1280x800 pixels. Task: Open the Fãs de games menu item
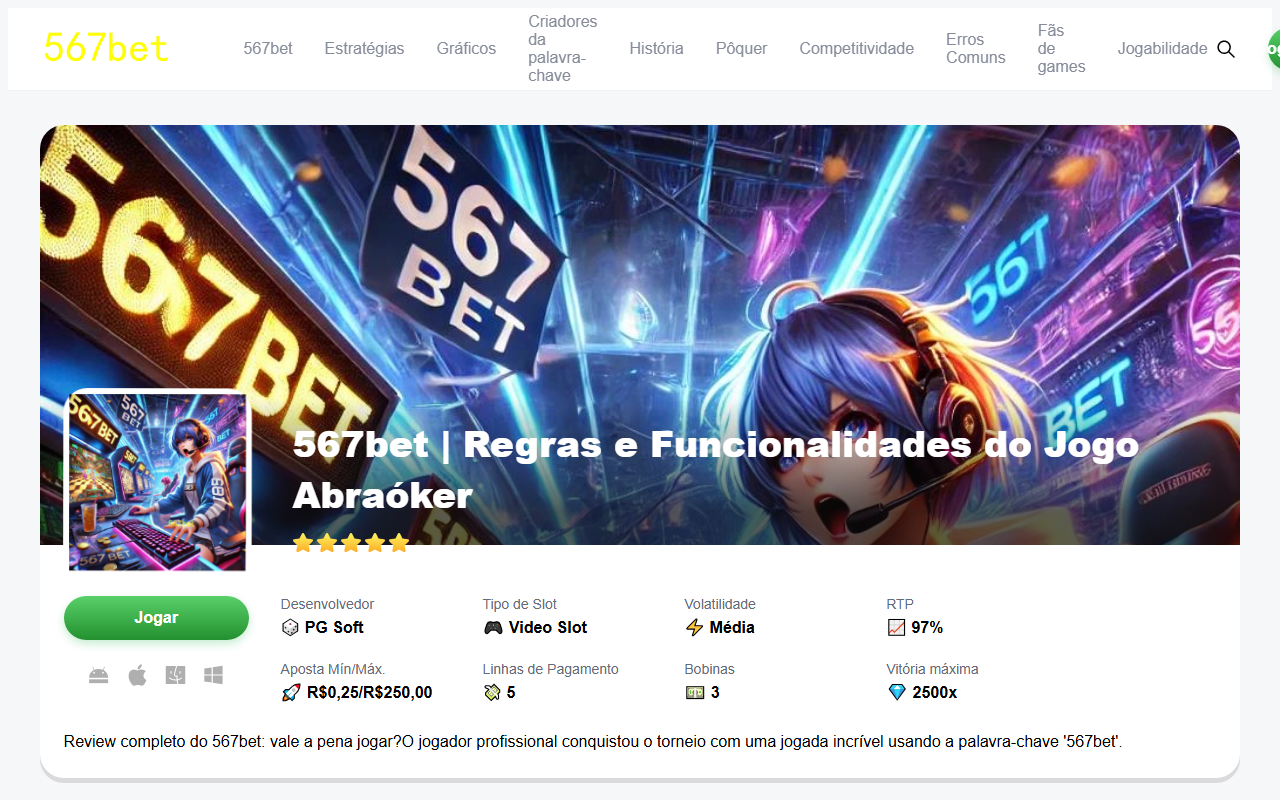pos(1061,49)
